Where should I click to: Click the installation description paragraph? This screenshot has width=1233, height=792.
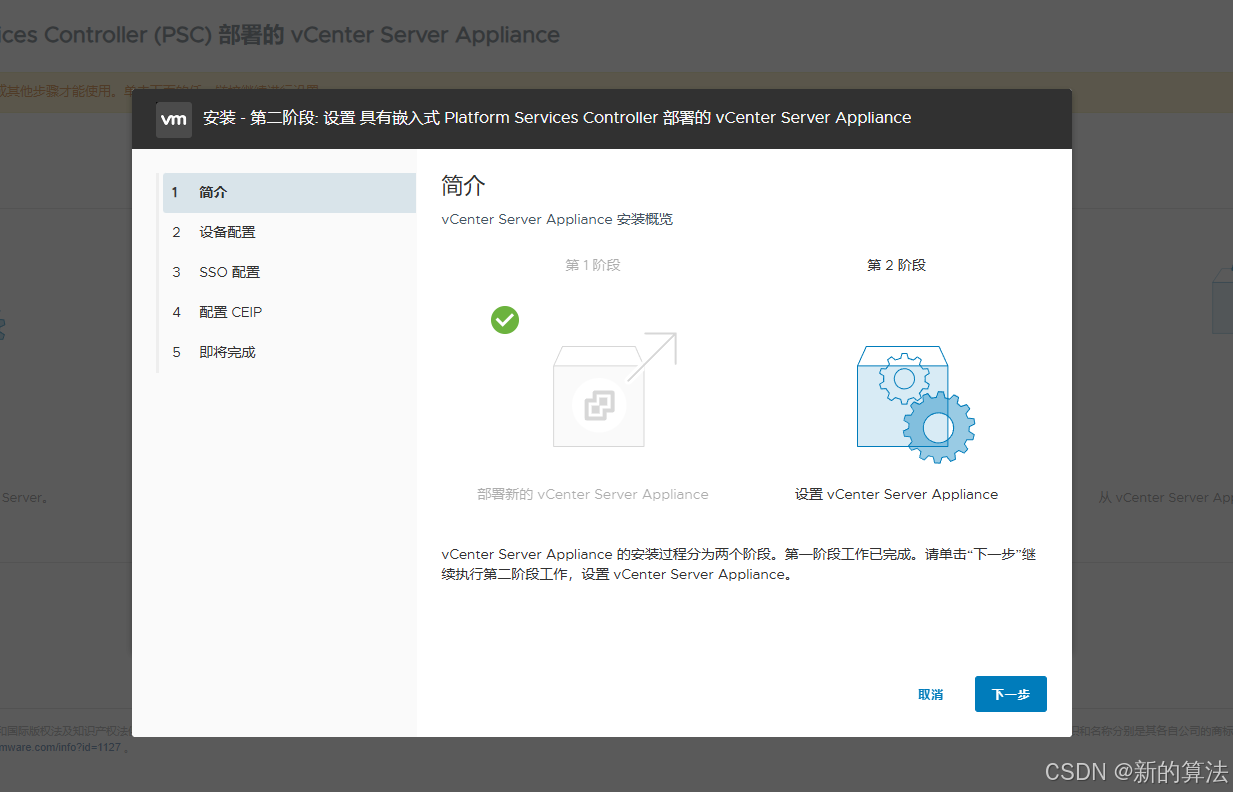[738, 564]
